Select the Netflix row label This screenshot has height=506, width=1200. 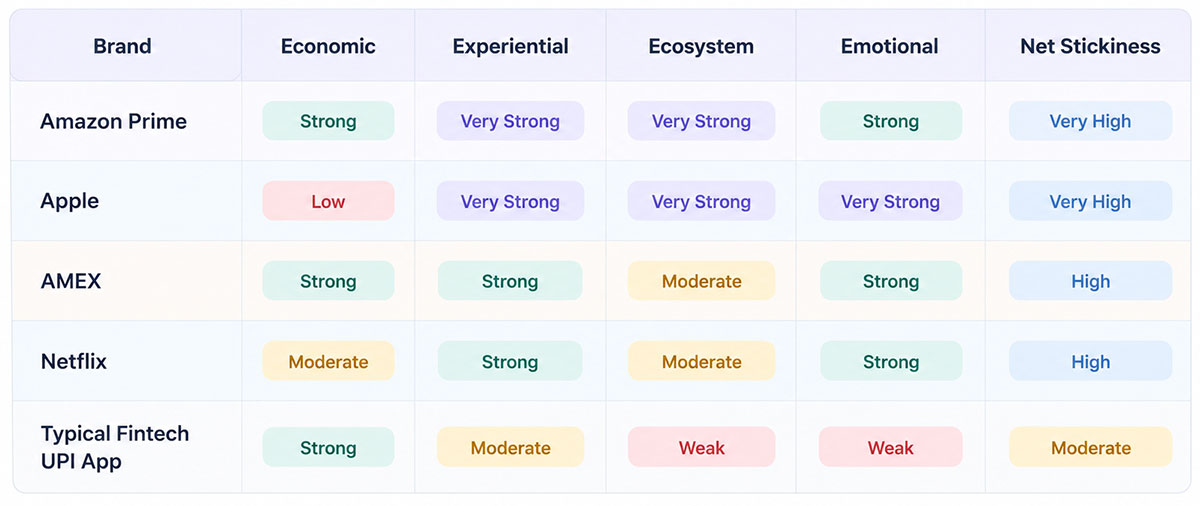[72, 361]
